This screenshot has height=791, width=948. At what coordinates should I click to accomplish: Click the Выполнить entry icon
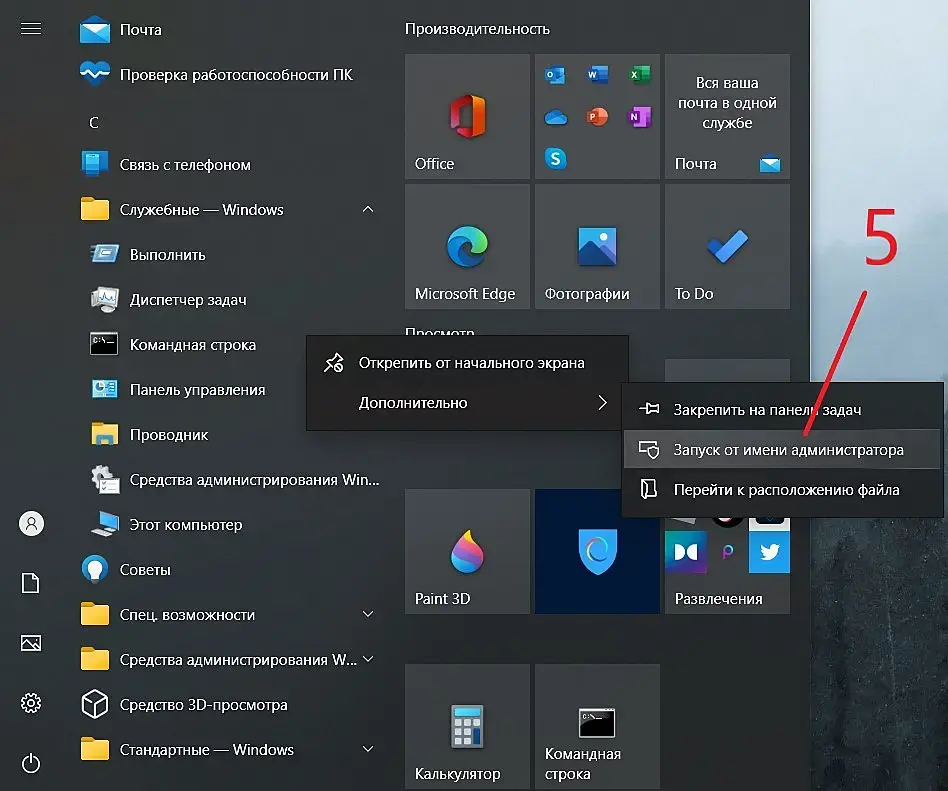[104, 254]
